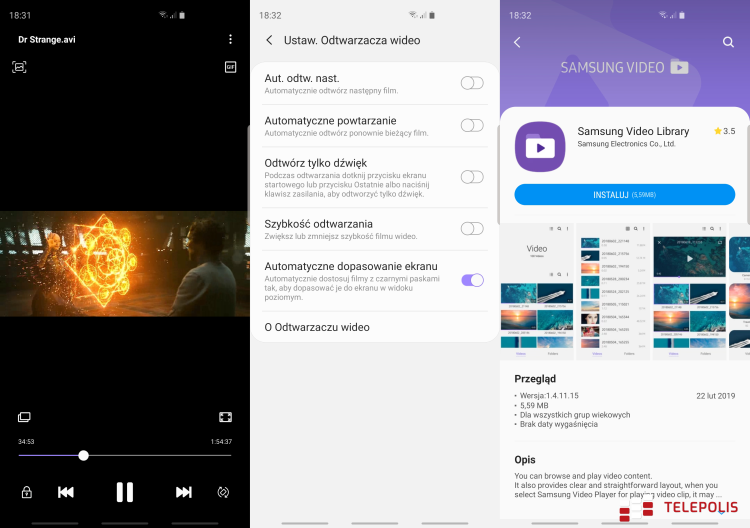Tap the GIF creation icon
750x528 pixels.
coord(230,67)
